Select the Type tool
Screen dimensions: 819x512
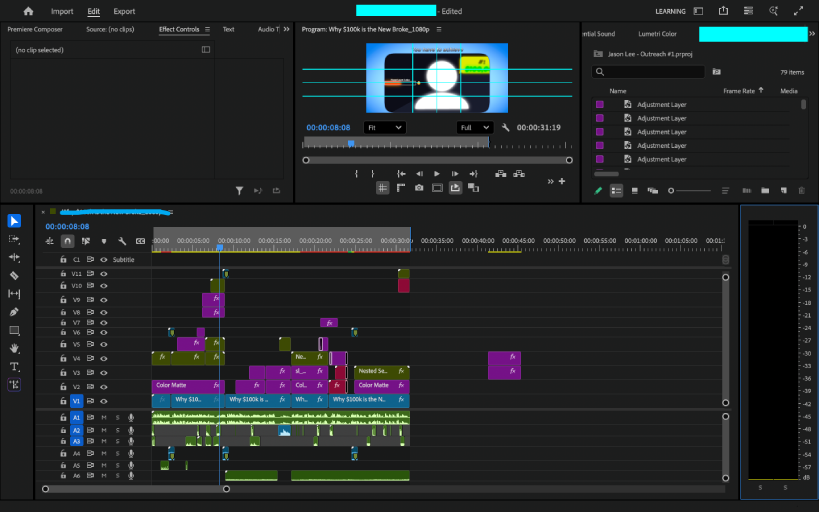coord(14,366)
